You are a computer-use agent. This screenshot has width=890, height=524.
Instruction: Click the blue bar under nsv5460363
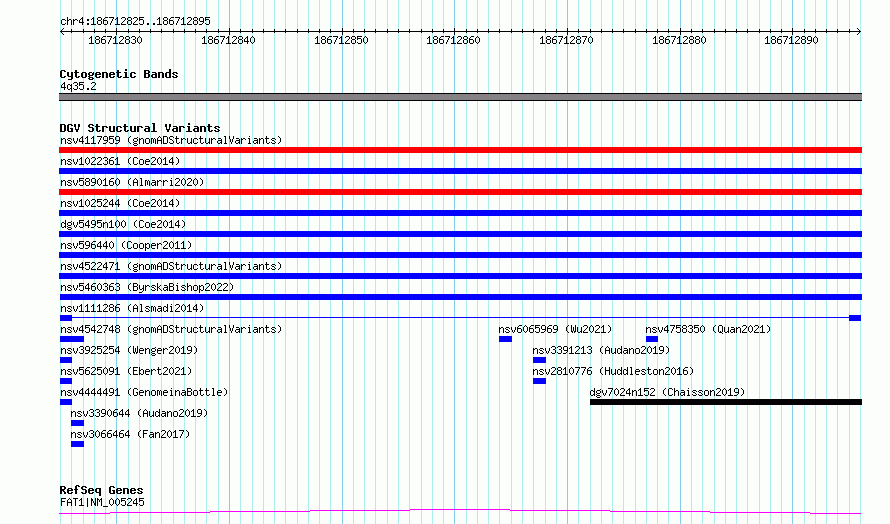(x=460, y=297)
